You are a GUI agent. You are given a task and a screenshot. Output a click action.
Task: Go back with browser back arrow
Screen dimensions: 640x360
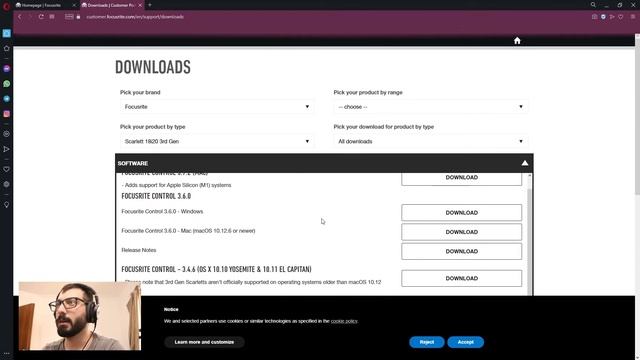point(19,17)
